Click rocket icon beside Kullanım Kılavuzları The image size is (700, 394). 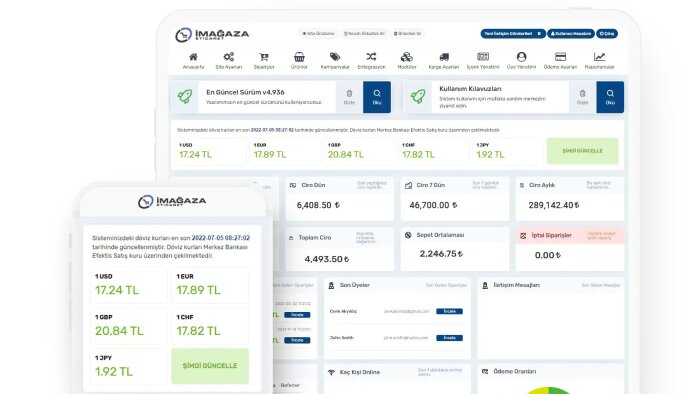(418, 96)
